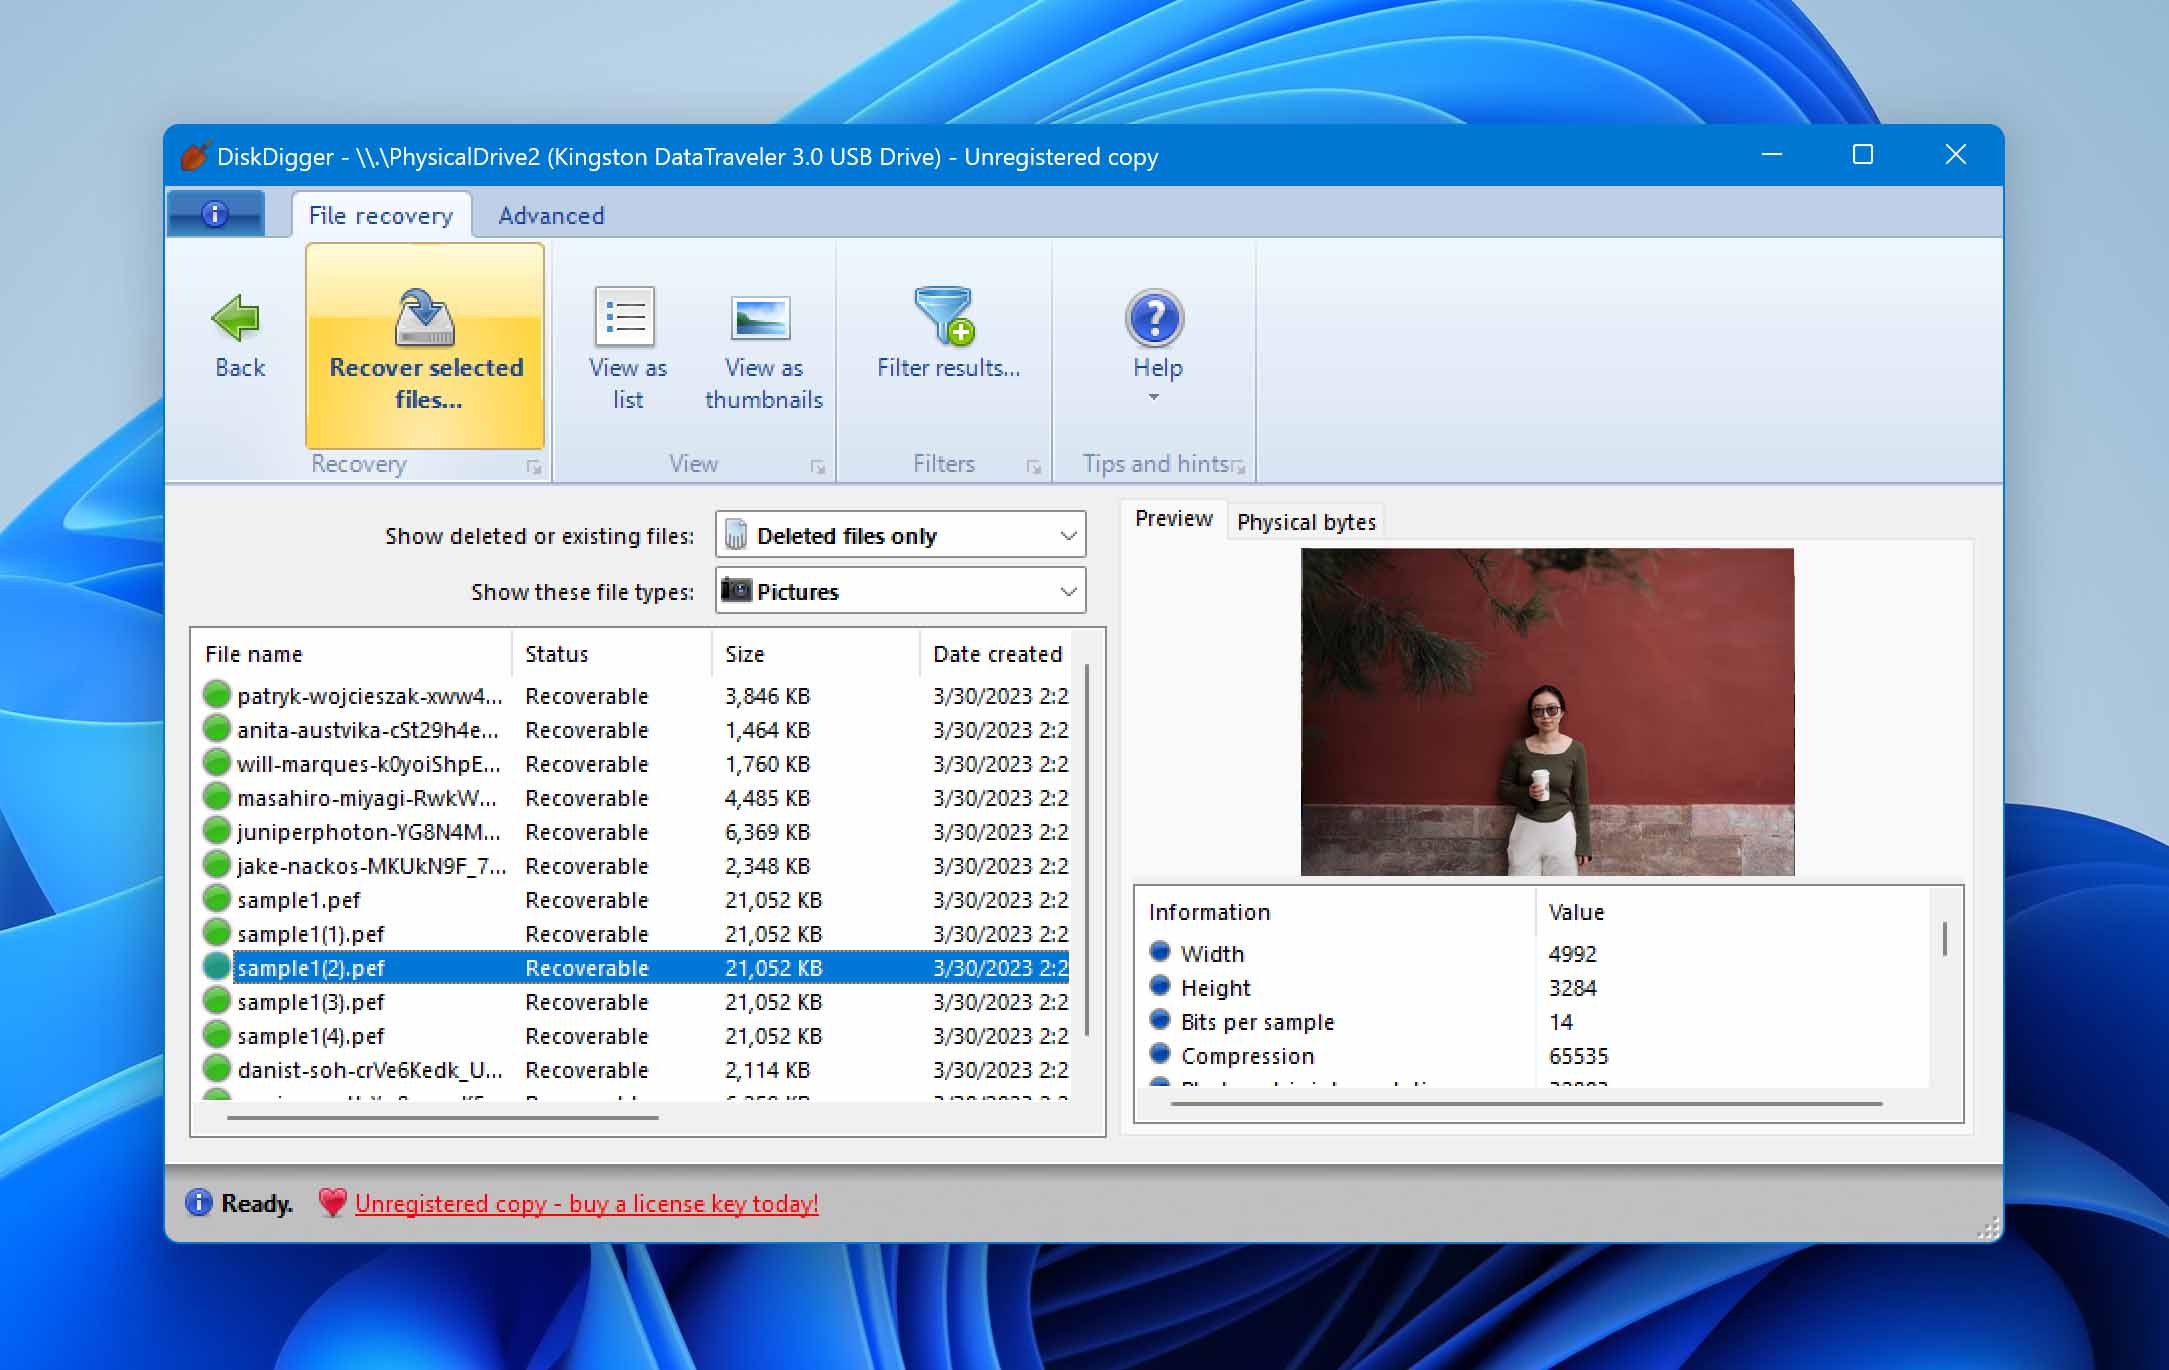This screenshot has height=1370, width=2169.
Task: Click green status dot of sample1.pef
Action: pos(216,898)
